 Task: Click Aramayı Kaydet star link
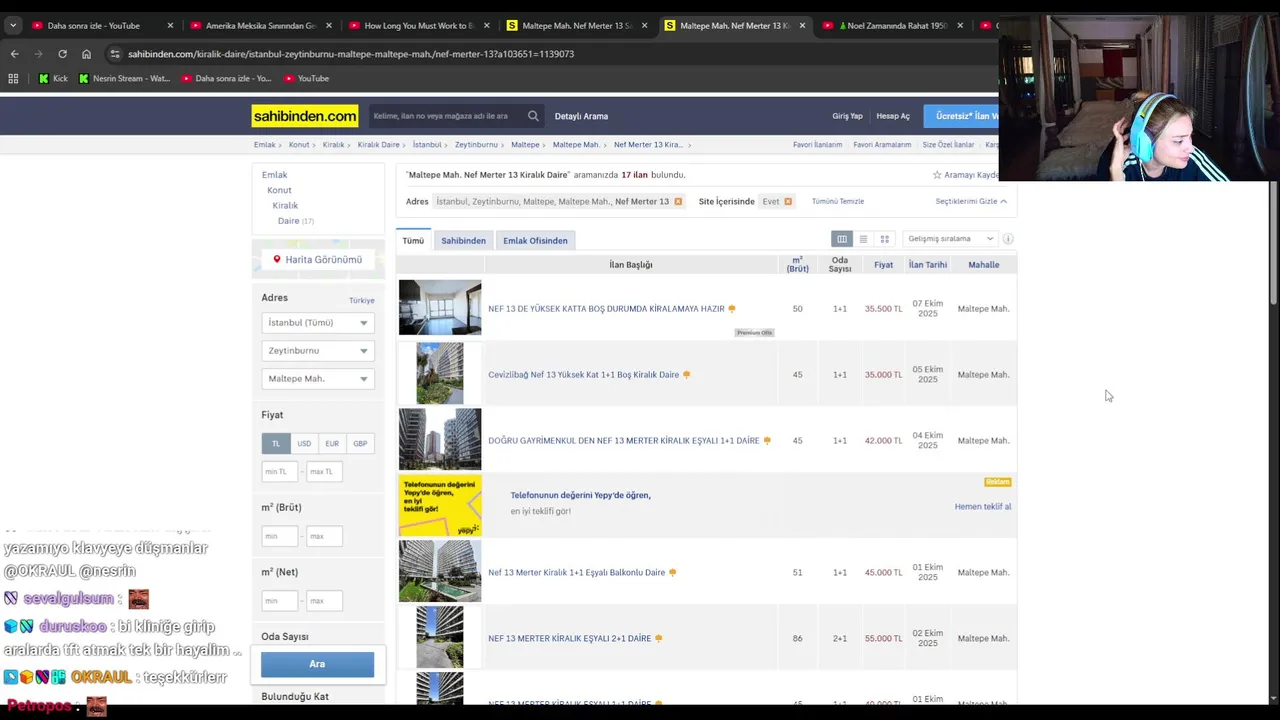click(x=965, y=175)
